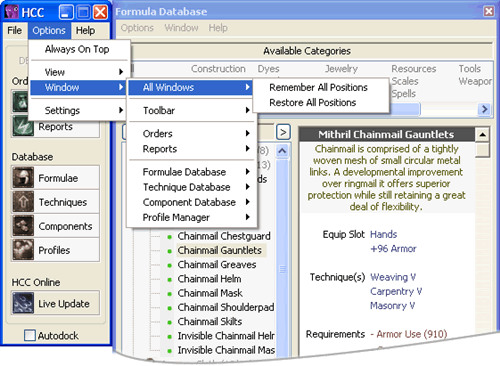Expand the Settings submenu arrow

121,110
